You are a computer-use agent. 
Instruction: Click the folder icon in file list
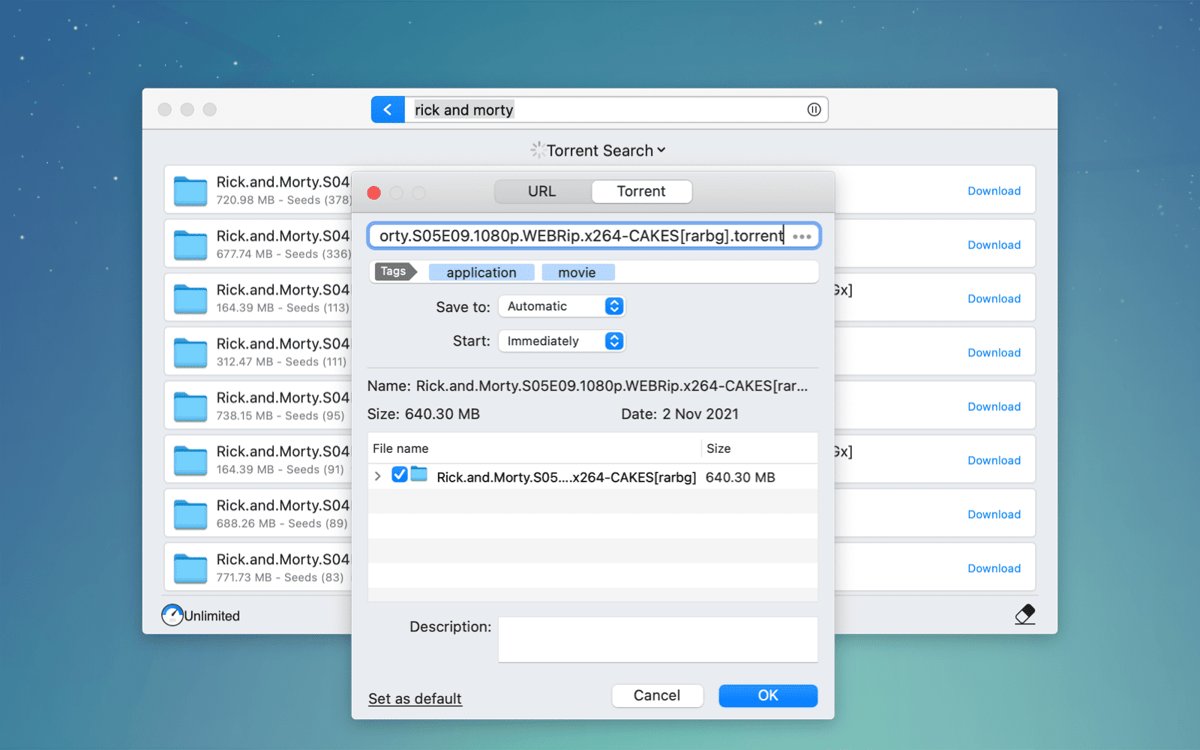[x=419, y=476]
